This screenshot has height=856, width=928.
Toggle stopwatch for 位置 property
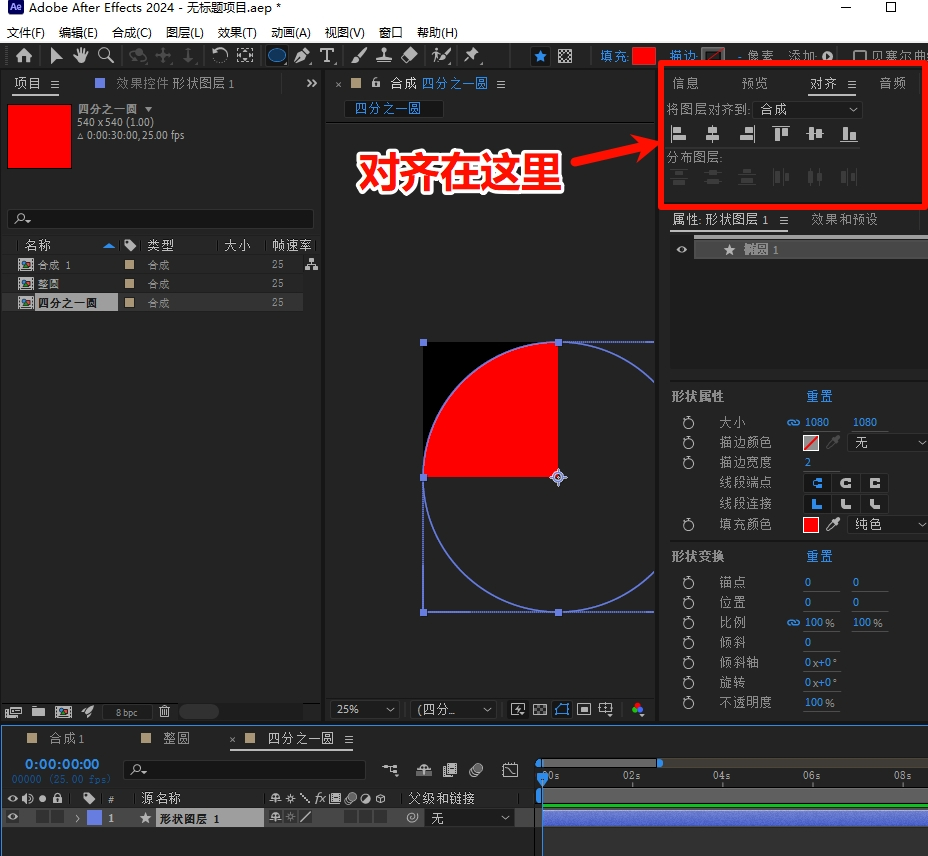point(688,602)
